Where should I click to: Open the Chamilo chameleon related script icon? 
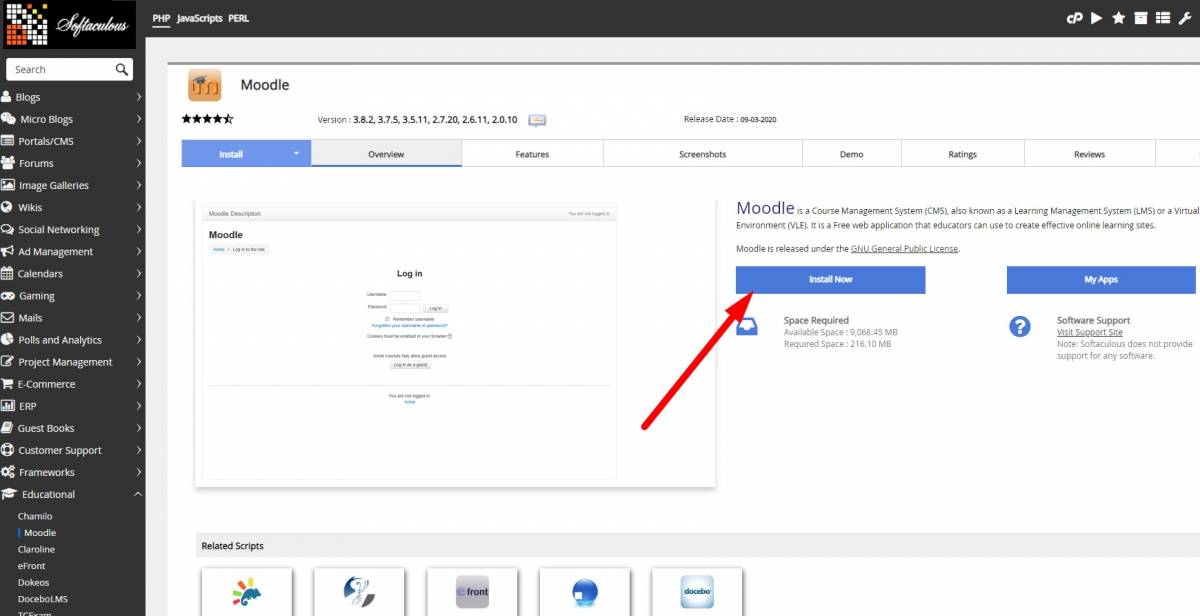247,592
